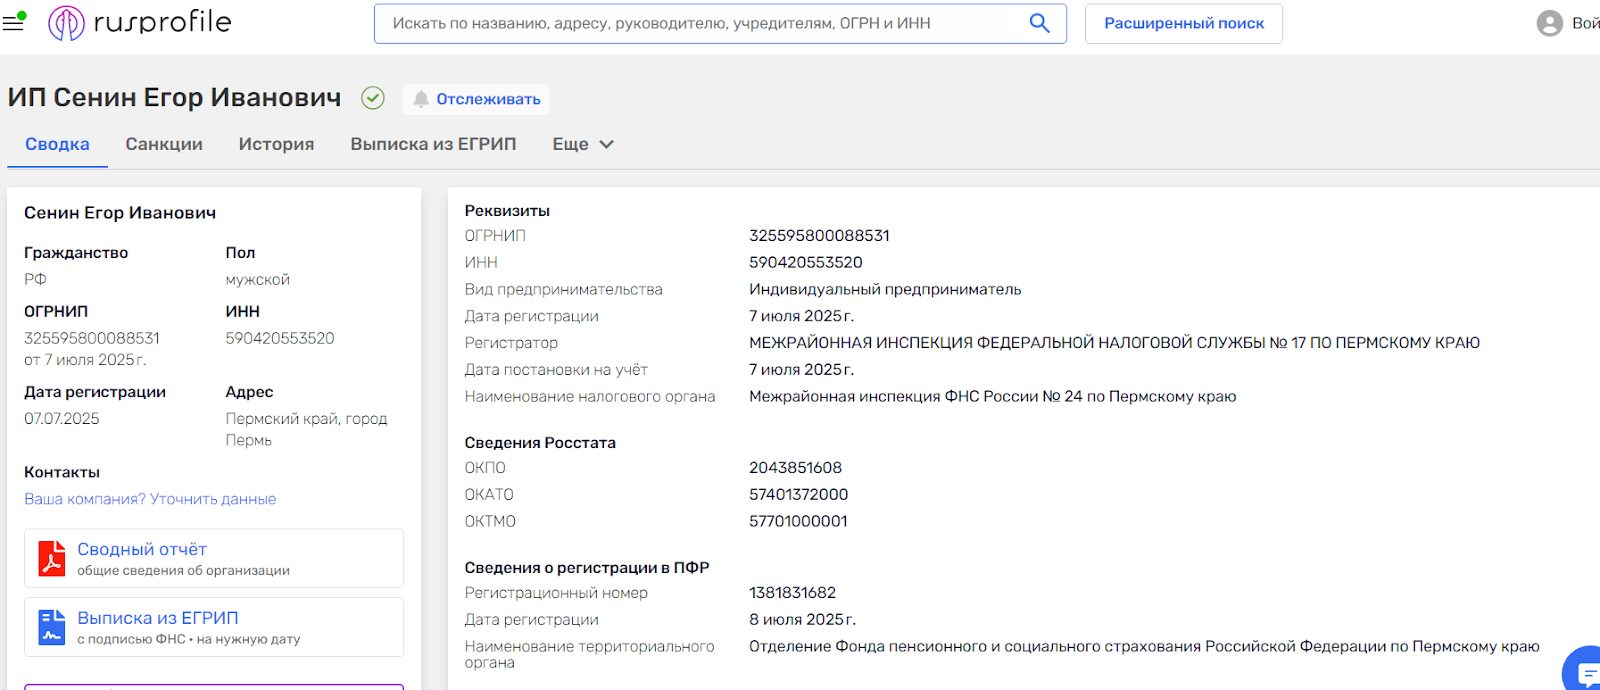Click Ваша компания? Уточнить данные link
The image size is (1600, 690).
point(150,499)
